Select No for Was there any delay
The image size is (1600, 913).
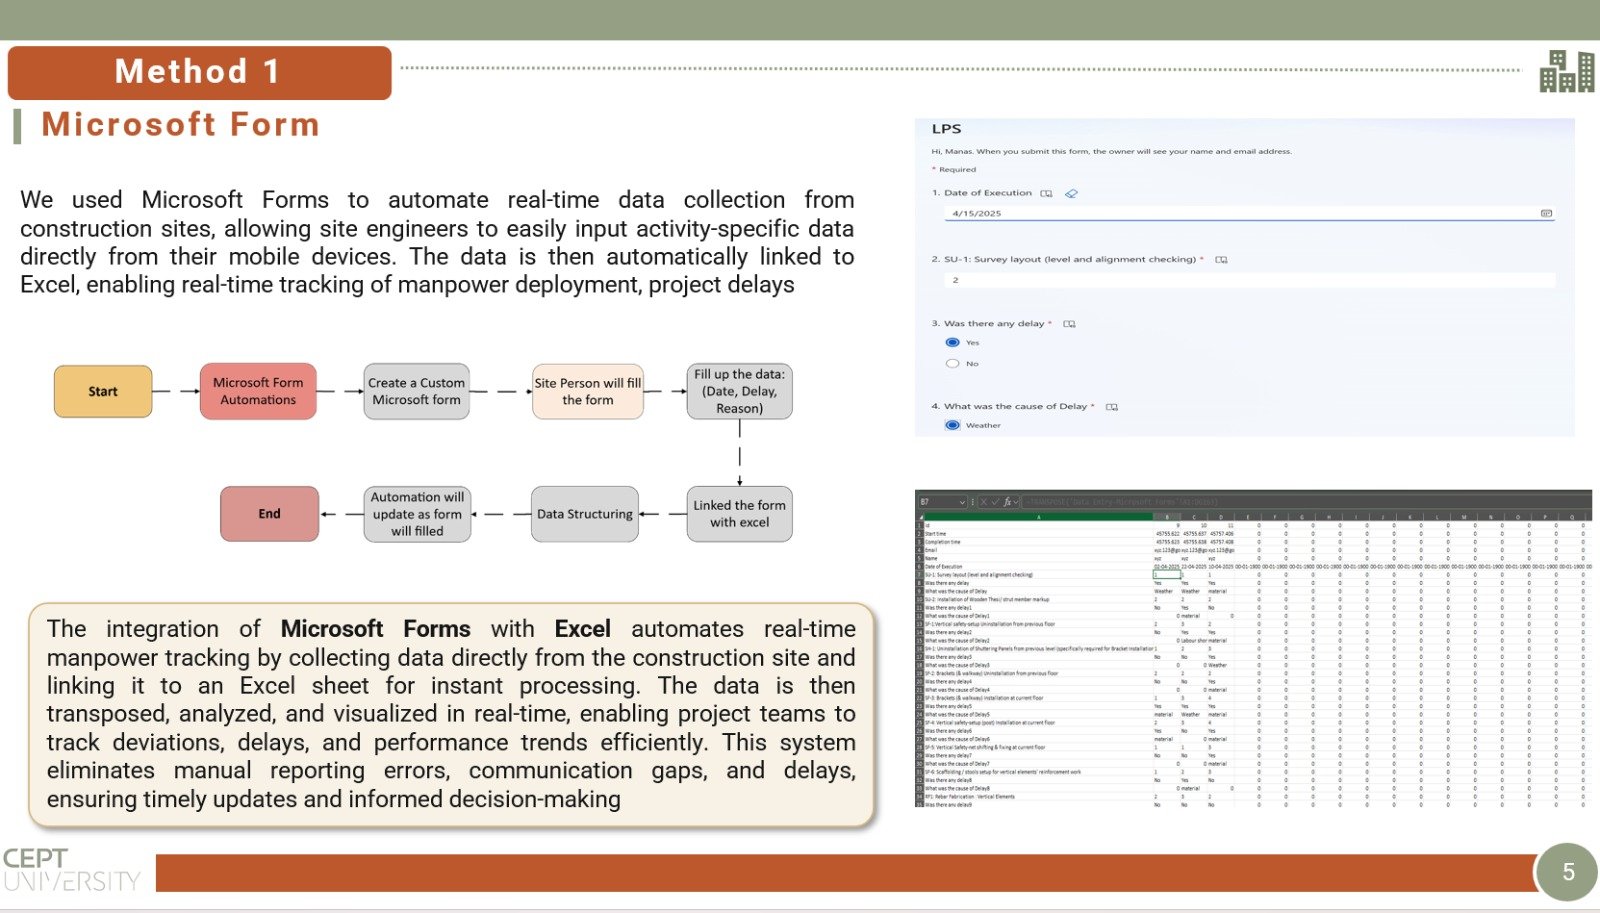point(952,364)
